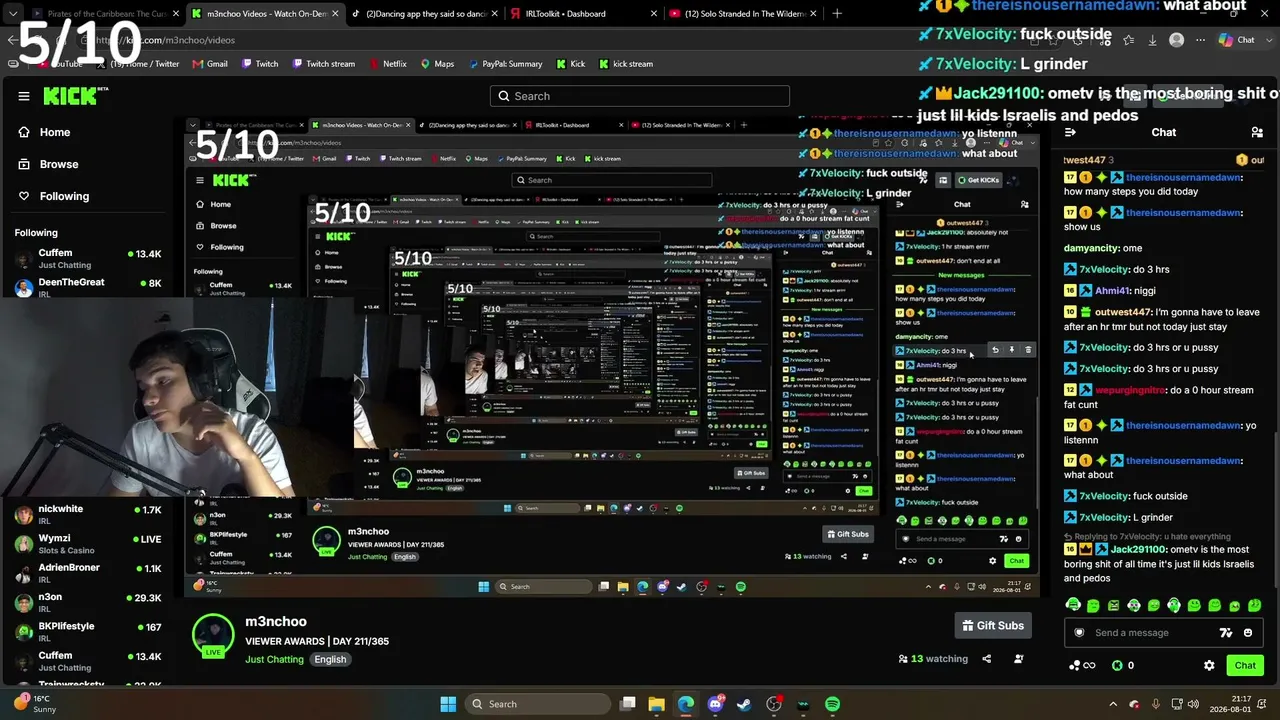Viewport: 1280px width, 720px height.
Task: Click the user icon beside share
Action: (1019, 659)
